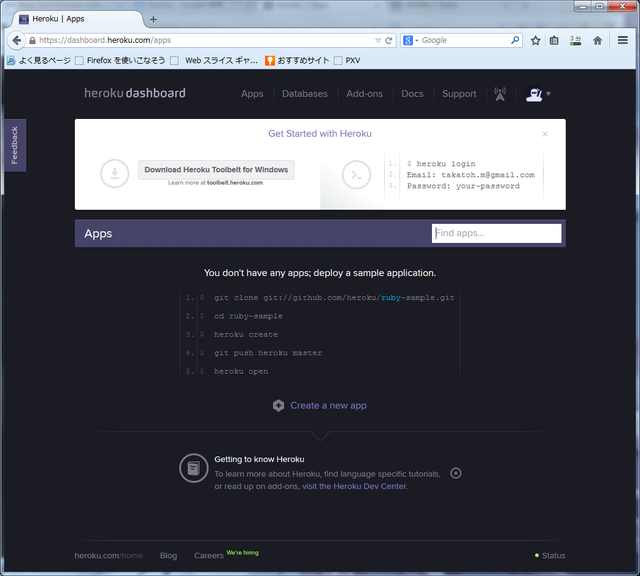This screenshot has width=640, height=576.
Task: Click the terminal prompt circle icon
Action: (x=356, y=175)
